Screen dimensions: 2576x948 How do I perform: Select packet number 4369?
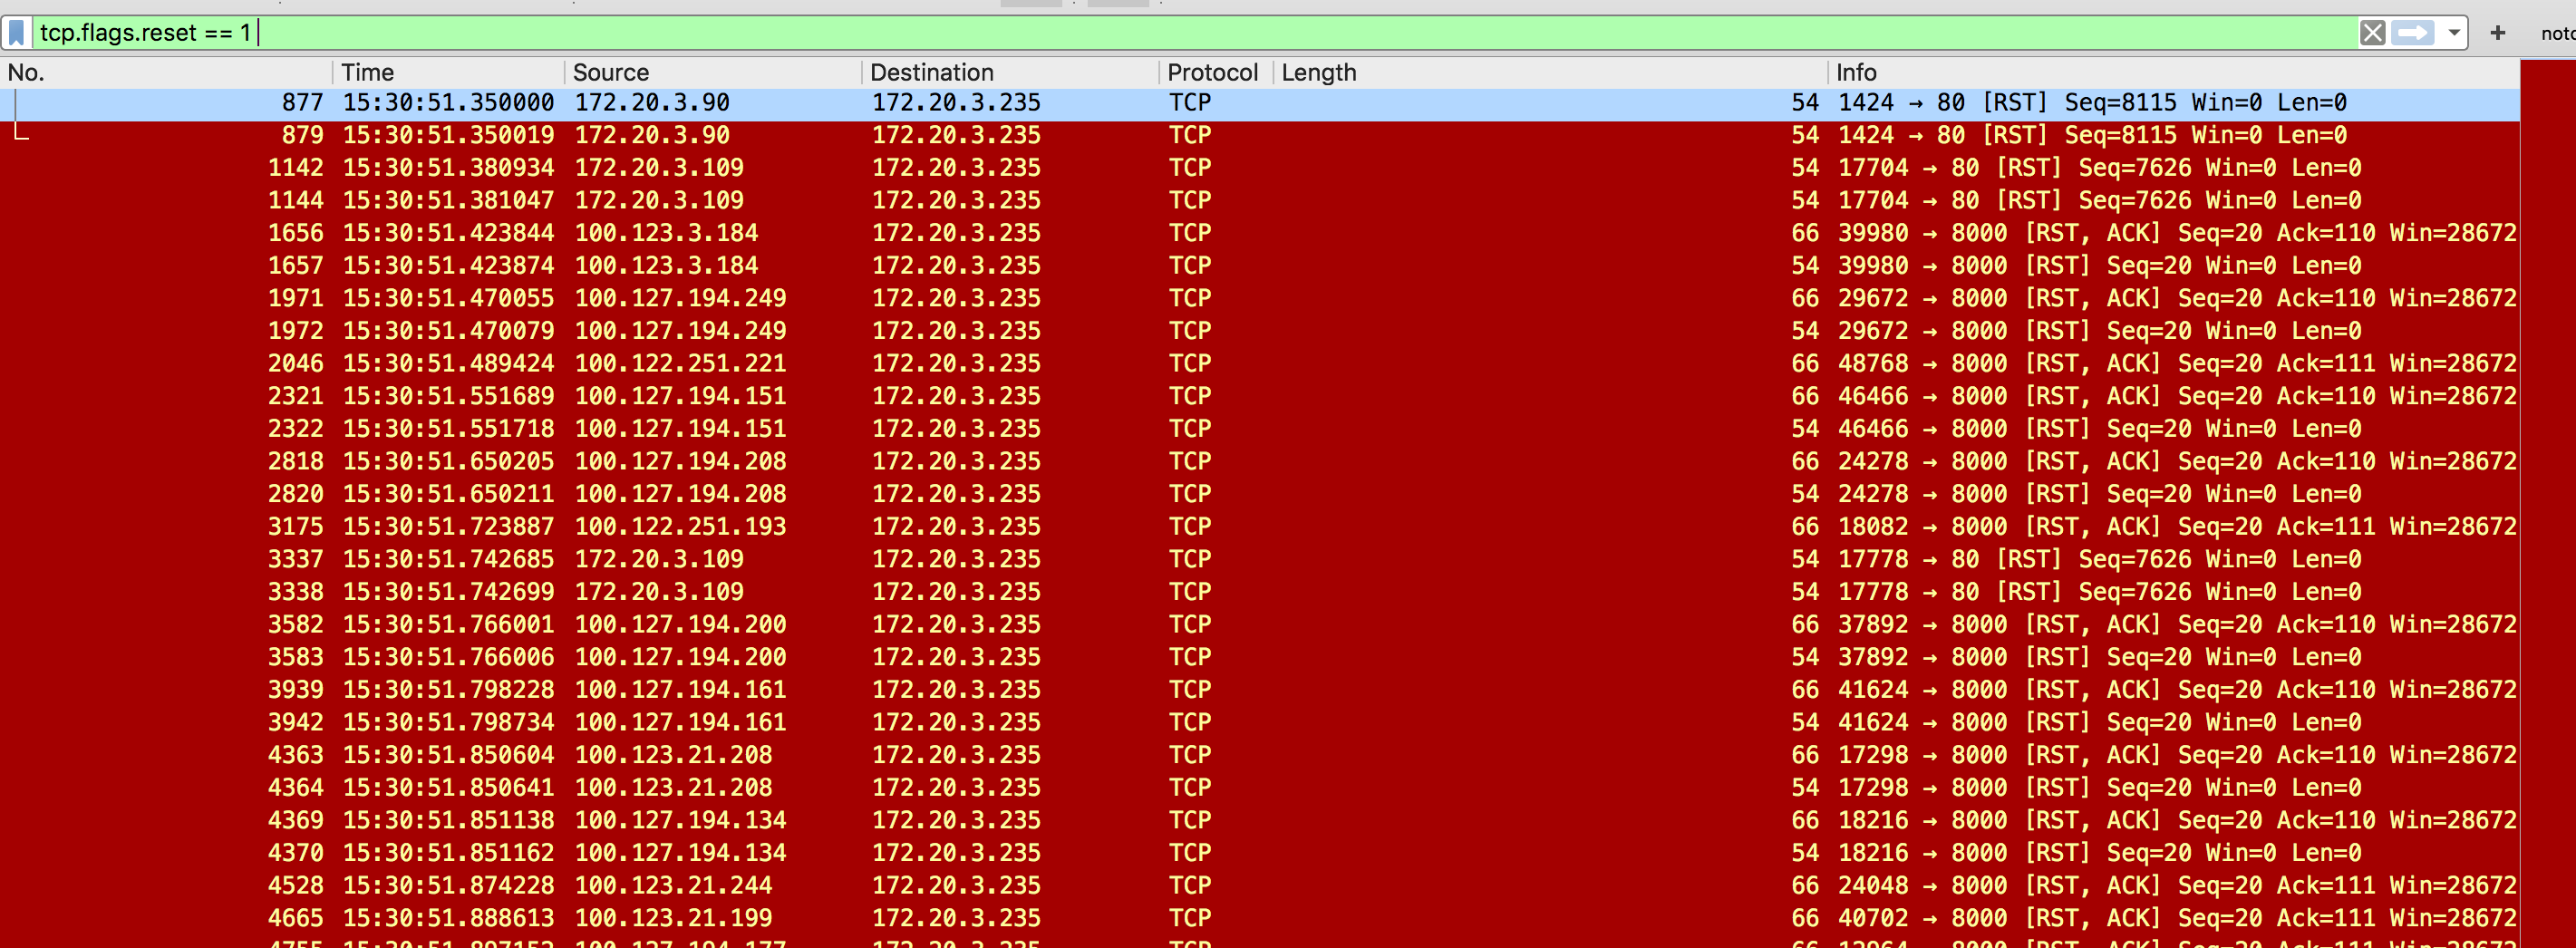point(1260,821)
